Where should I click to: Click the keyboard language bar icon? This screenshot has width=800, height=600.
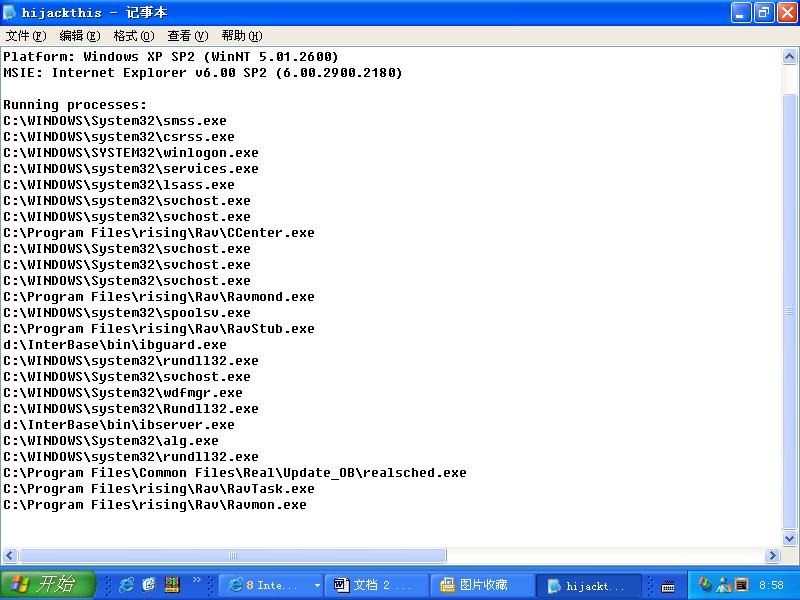668,586
